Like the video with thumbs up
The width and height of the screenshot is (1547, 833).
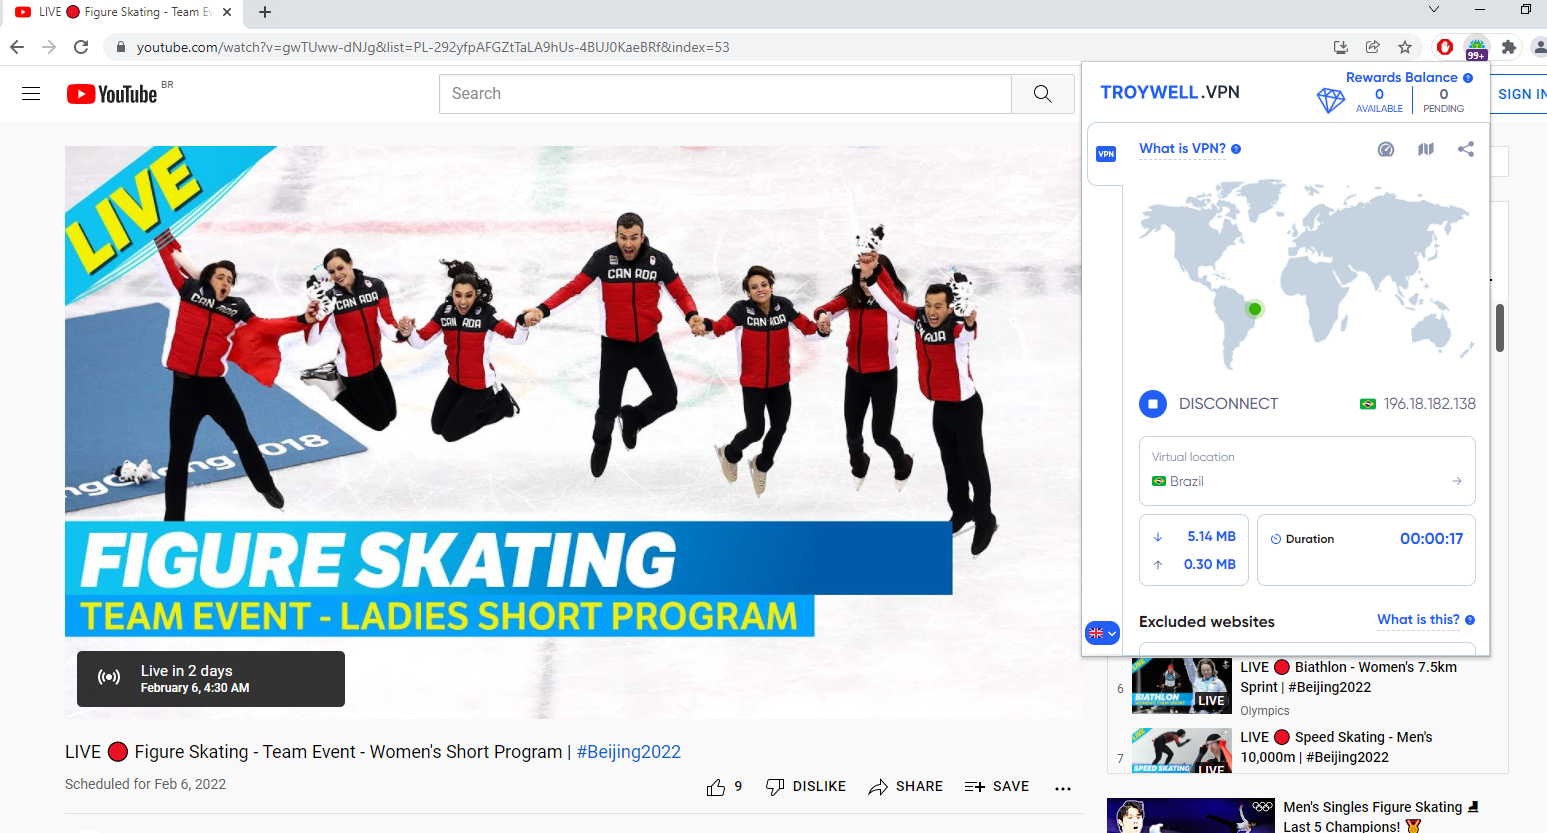click(716, 787)
